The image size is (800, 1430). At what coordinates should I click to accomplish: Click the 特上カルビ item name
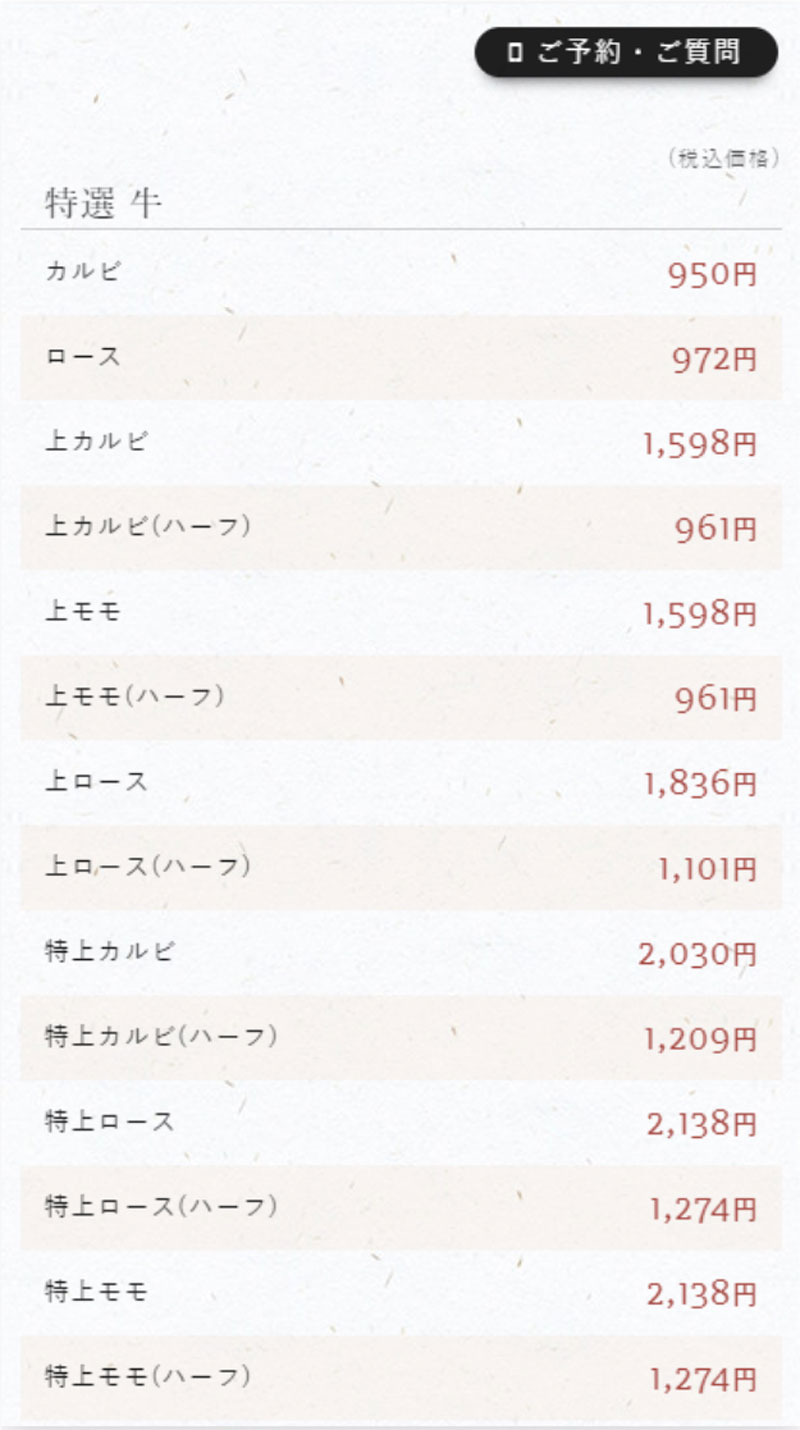pos(110,951)
